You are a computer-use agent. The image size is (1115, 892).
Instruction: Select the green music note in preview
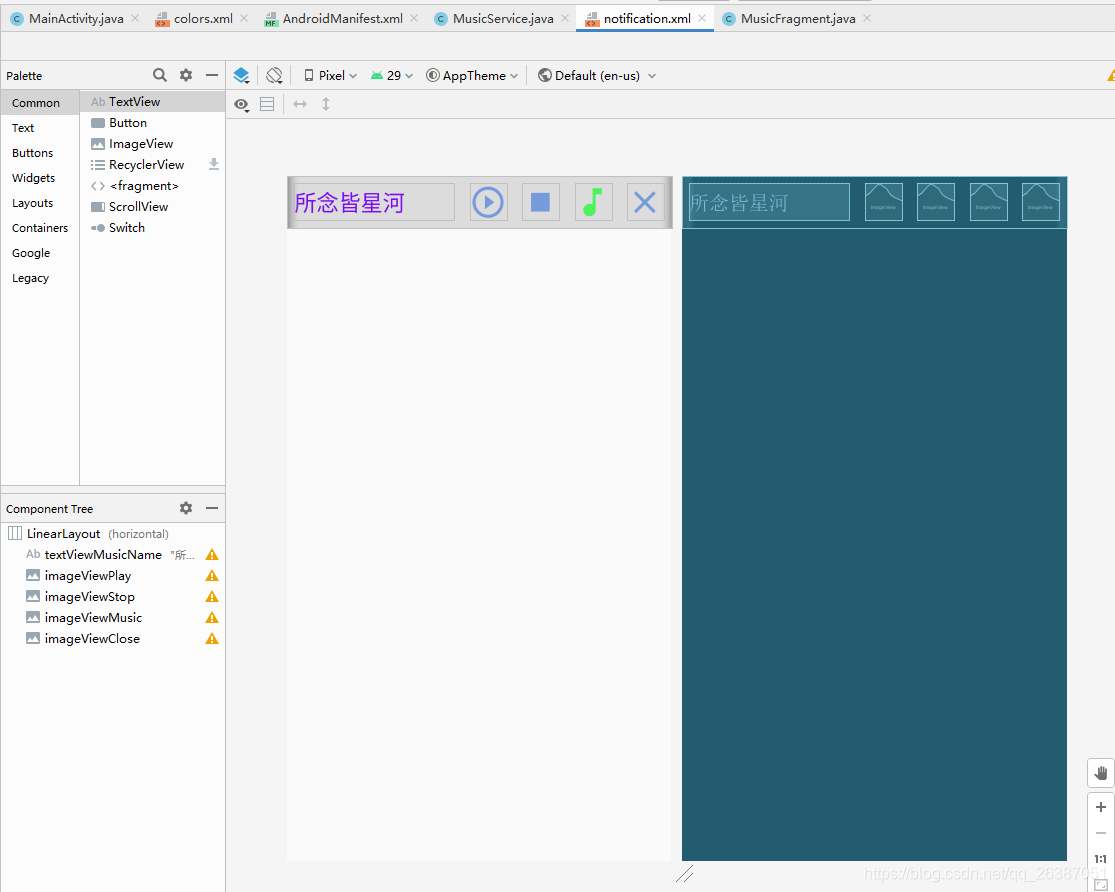(593, 202)
